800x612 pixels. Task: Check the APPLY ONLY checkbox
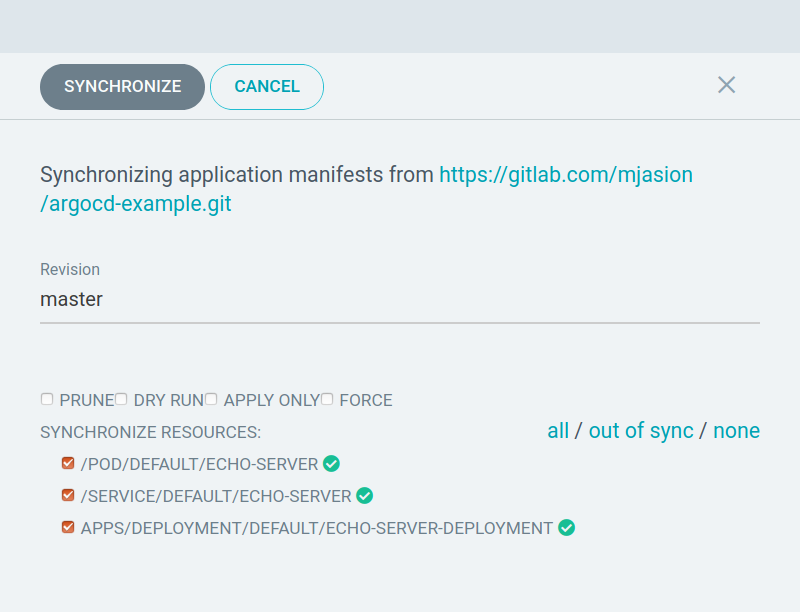211,399
